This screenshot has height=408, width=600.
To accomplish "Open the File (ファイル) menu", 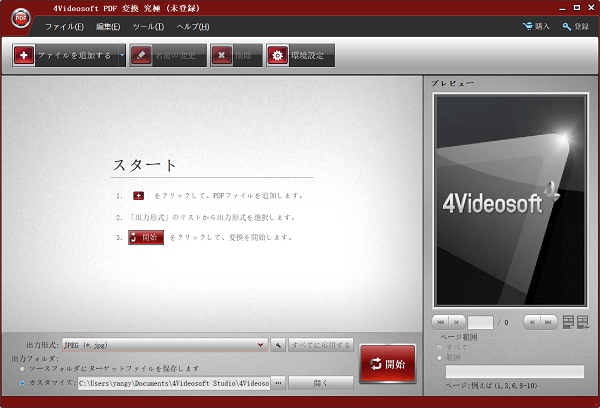I will coord(63,26).
